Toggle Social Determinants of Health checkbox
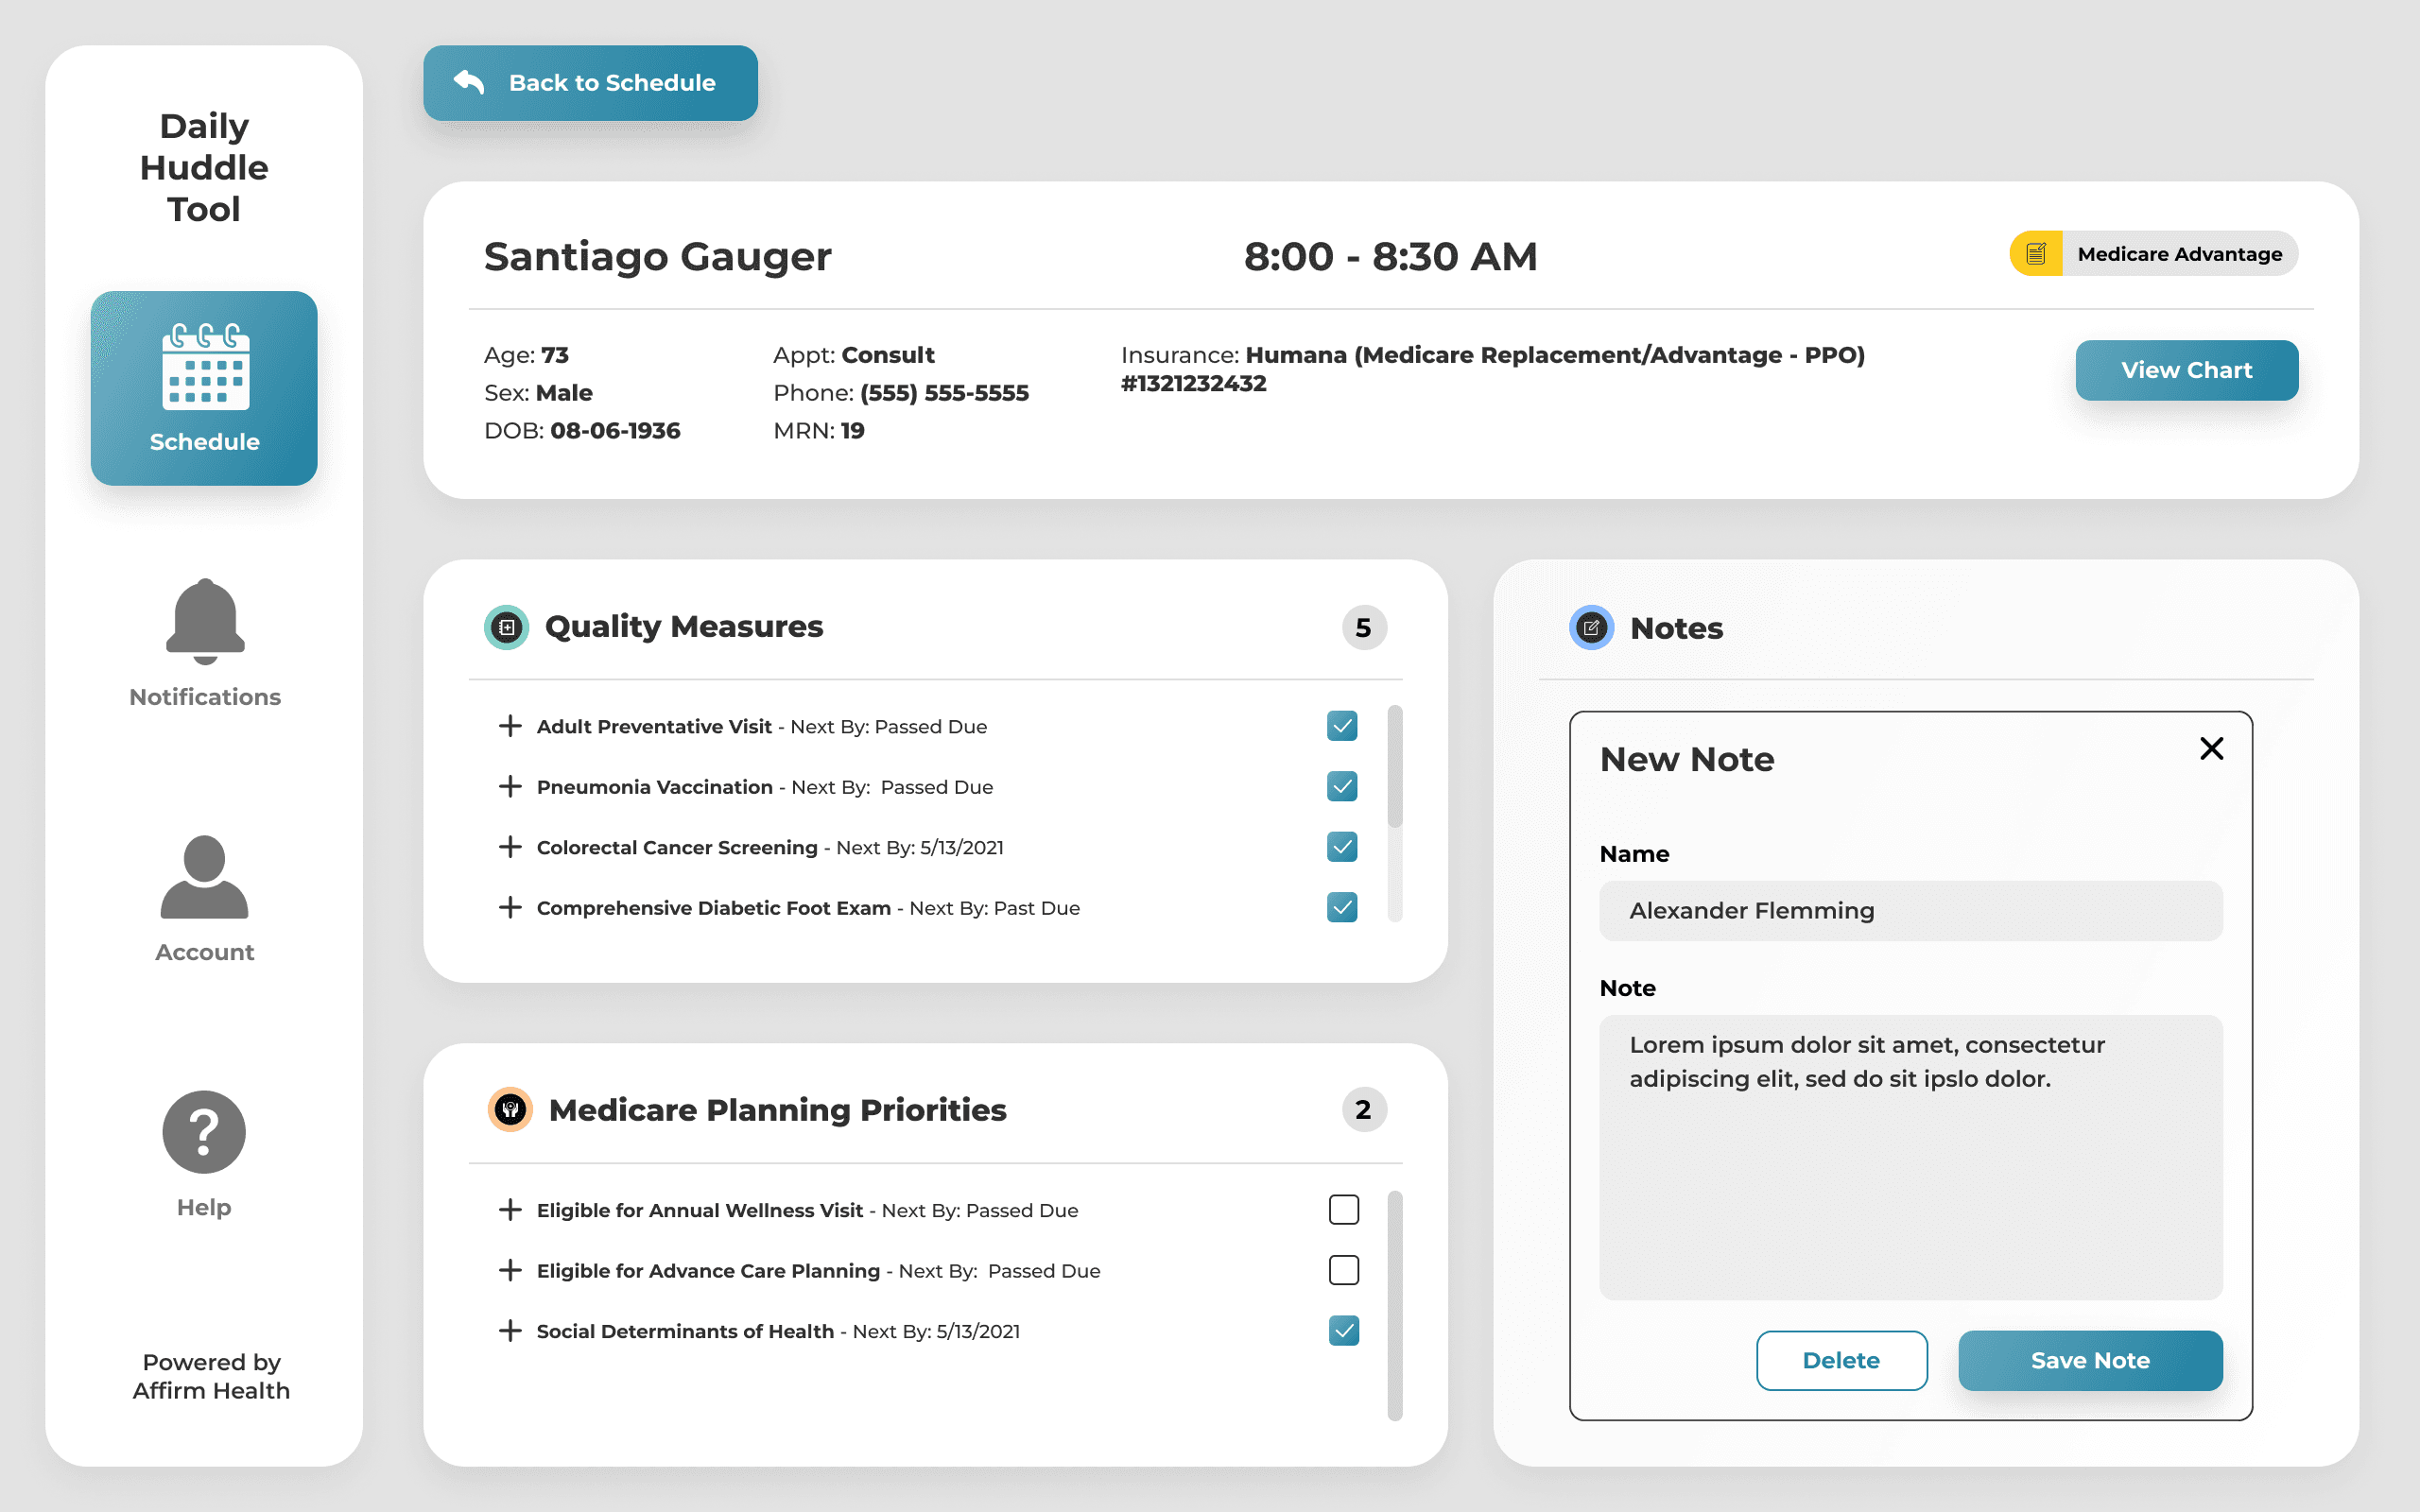The image size is (2420, 1512). (x=1343, y=1331)
